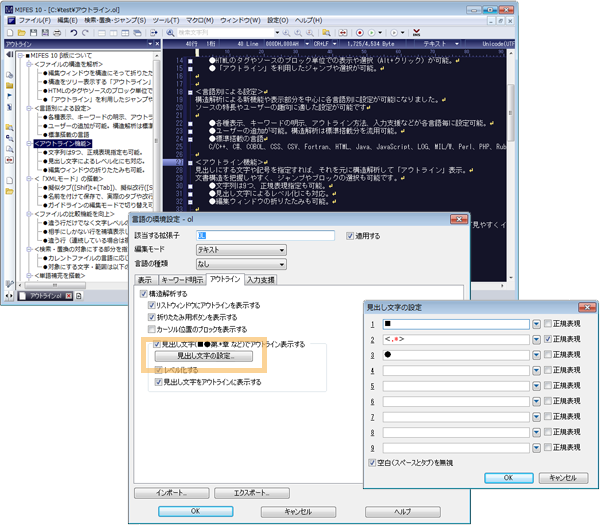Click the エクスポート... button
Viewport: 600px width, 525px height.
coord(244,493)
